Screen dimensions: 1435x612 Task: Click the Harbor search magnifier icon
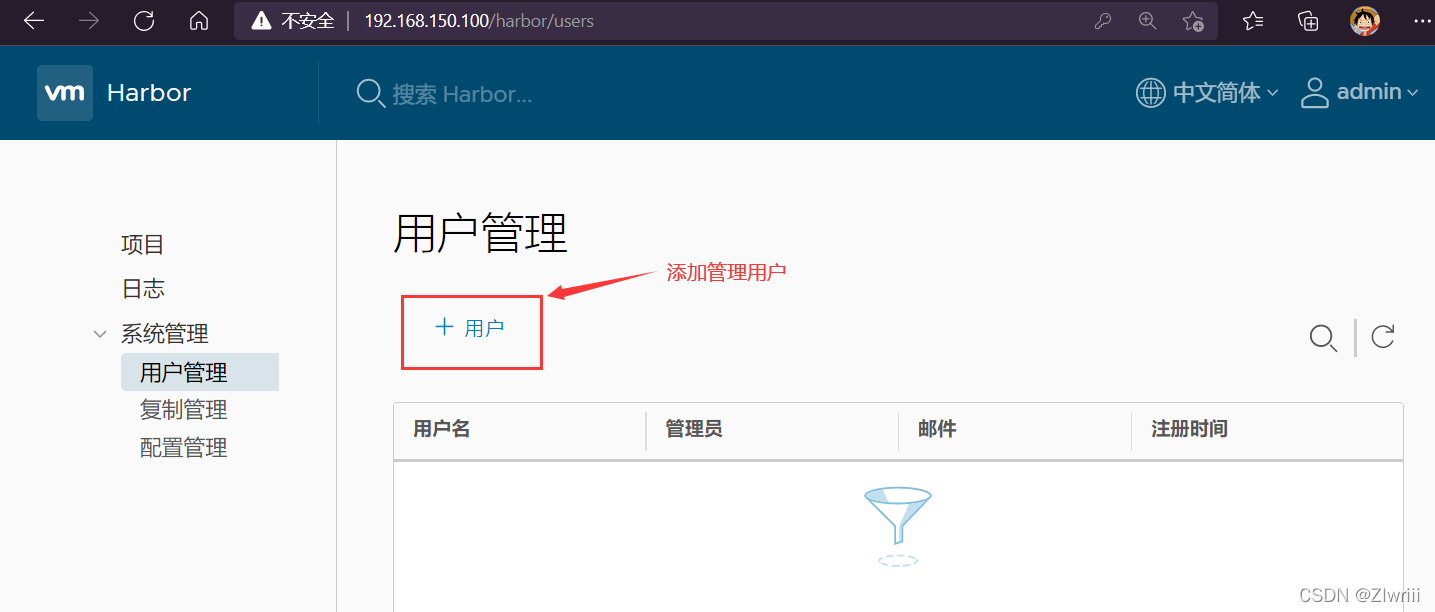pyautogui.click(x=371, y=94)
